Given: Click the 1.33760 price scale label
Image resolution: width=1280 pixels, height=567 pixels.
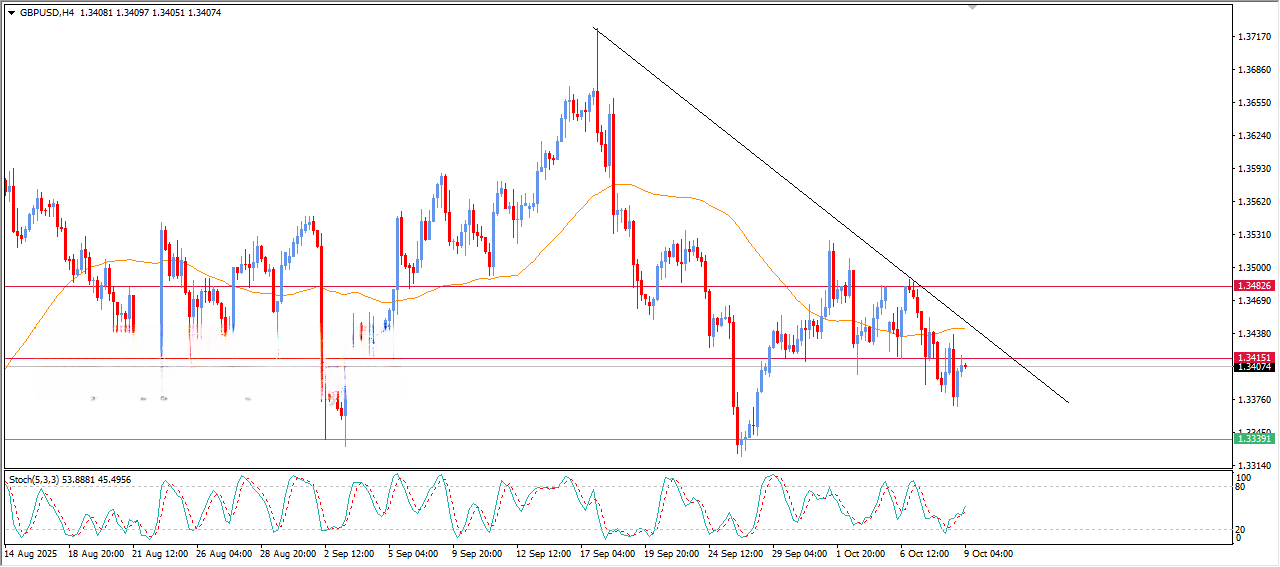Looking at the screenshot, I should (x=1253, y=400).
